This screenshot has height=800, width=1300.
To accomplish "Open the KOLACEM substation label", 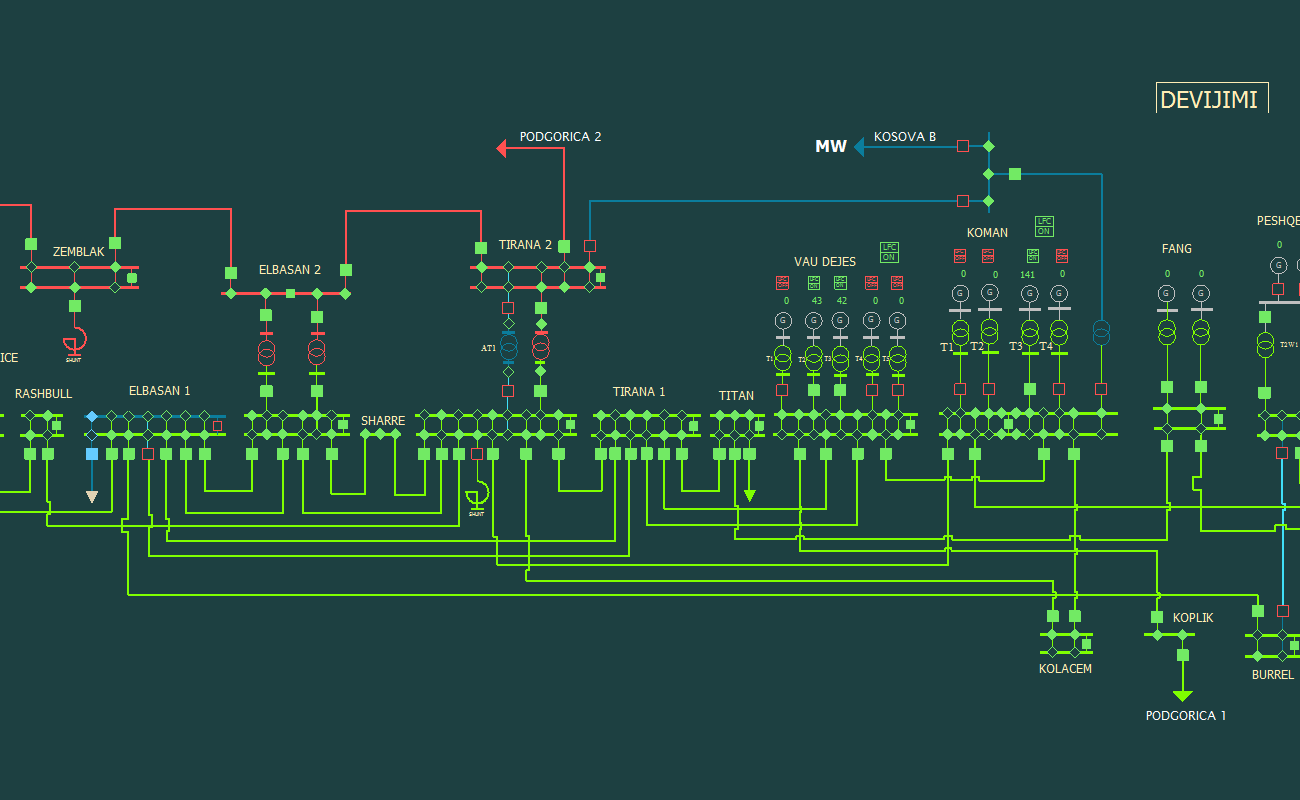I will 1065,668.
